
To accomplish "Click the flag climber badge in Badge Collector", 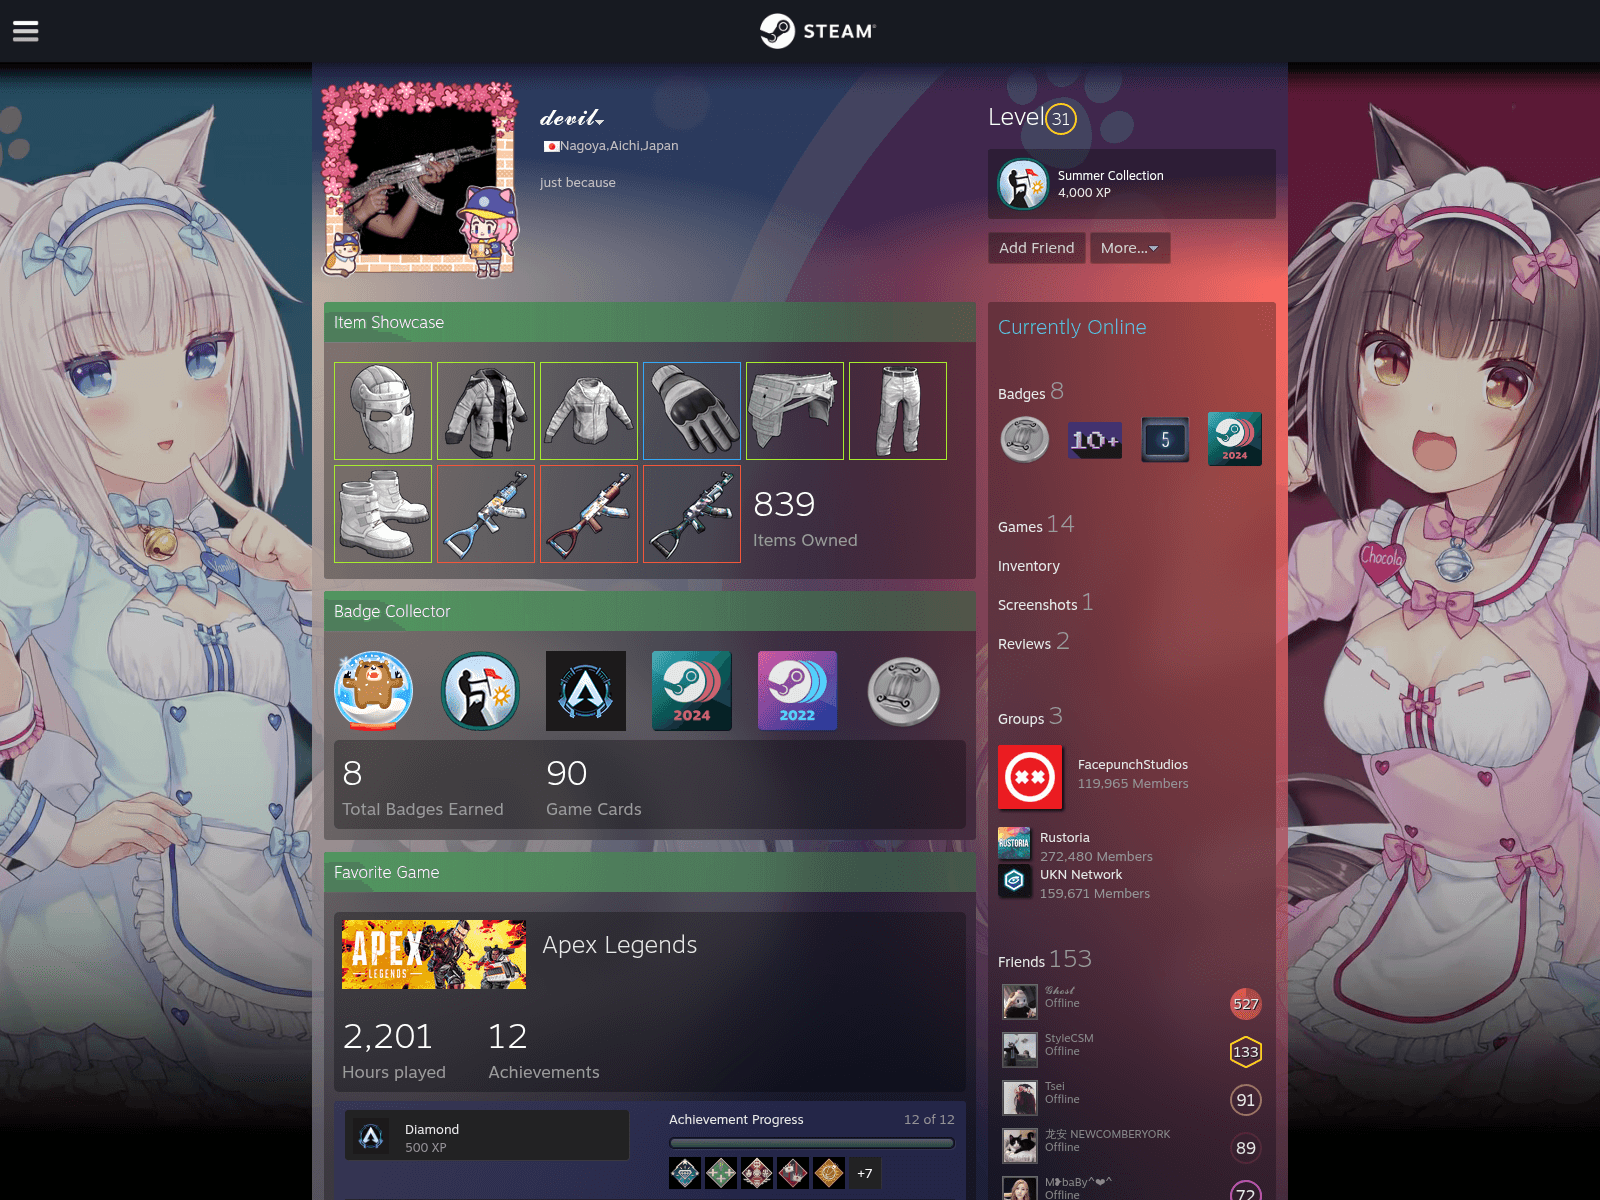I will pos(480,691).
